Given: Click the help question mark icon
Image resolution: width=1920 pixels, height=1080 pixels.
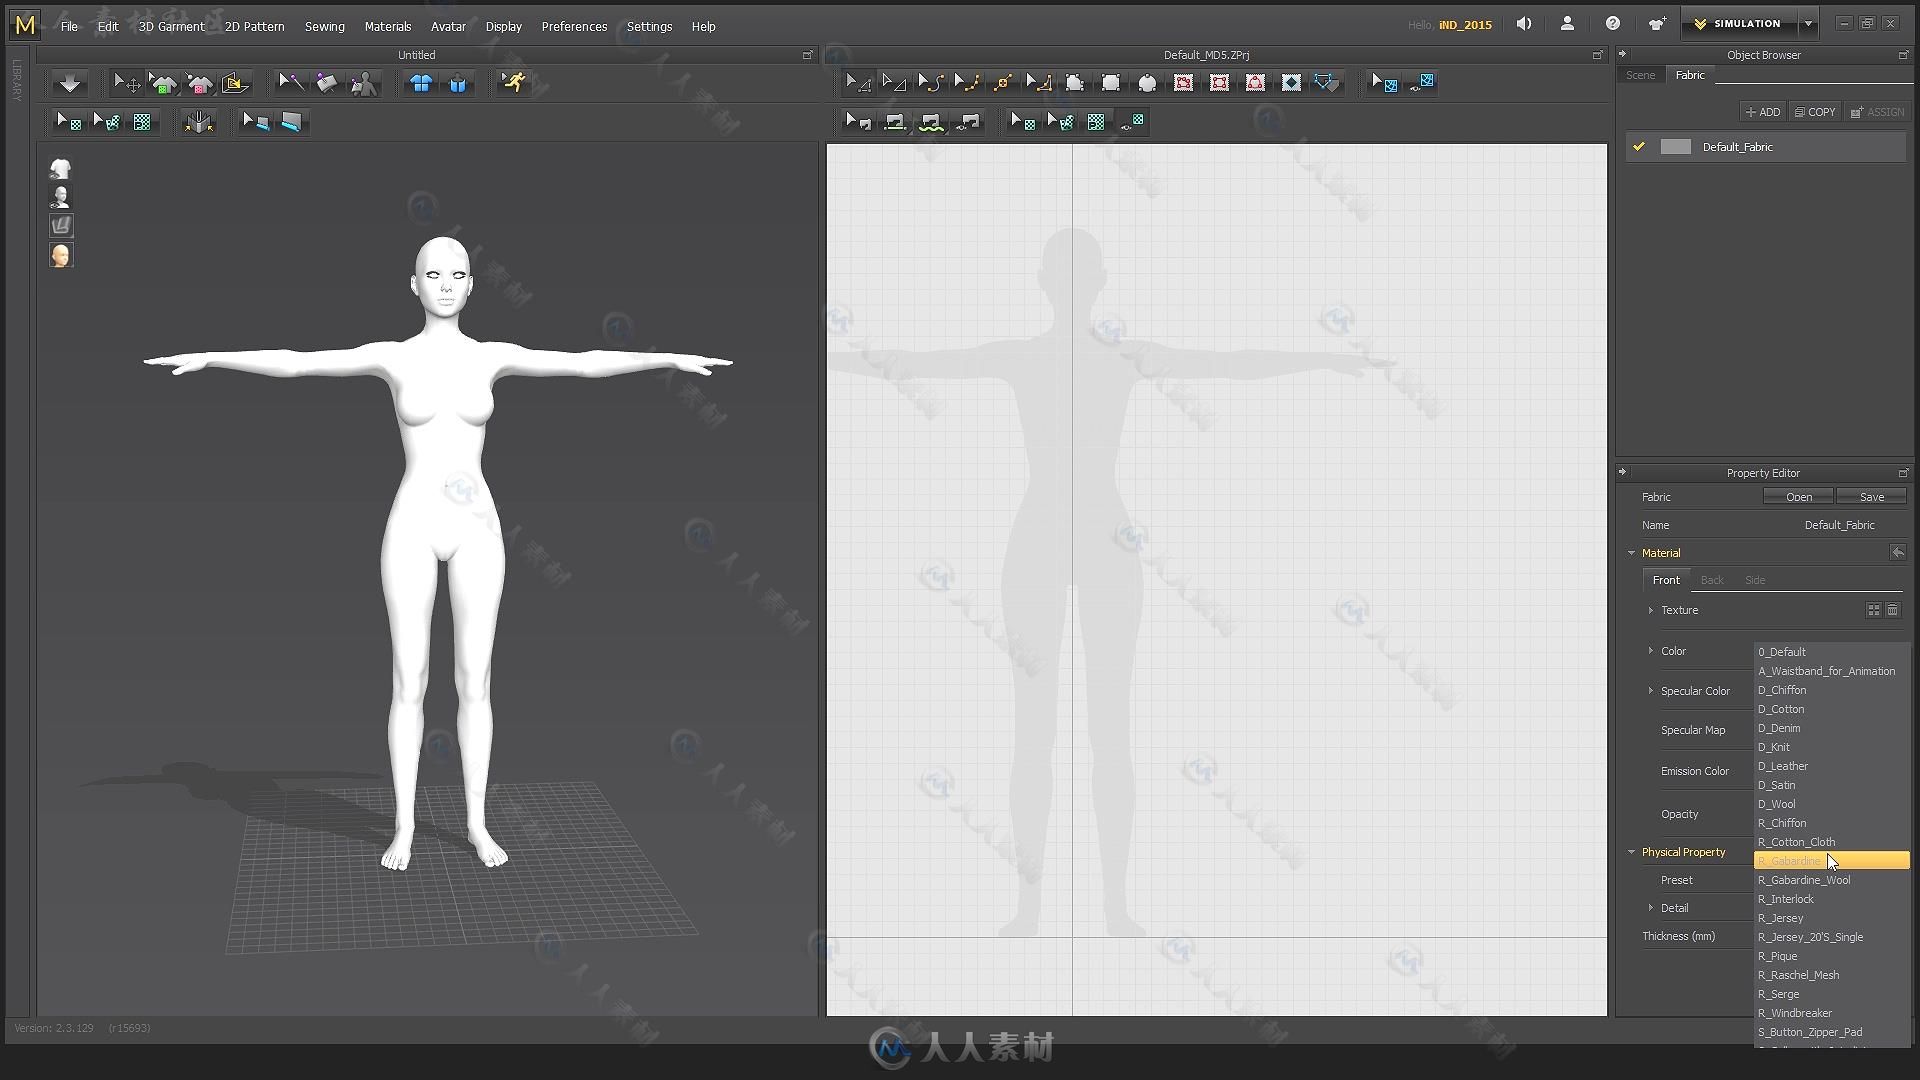Looking at the screenshot, I should [1612, 24].
